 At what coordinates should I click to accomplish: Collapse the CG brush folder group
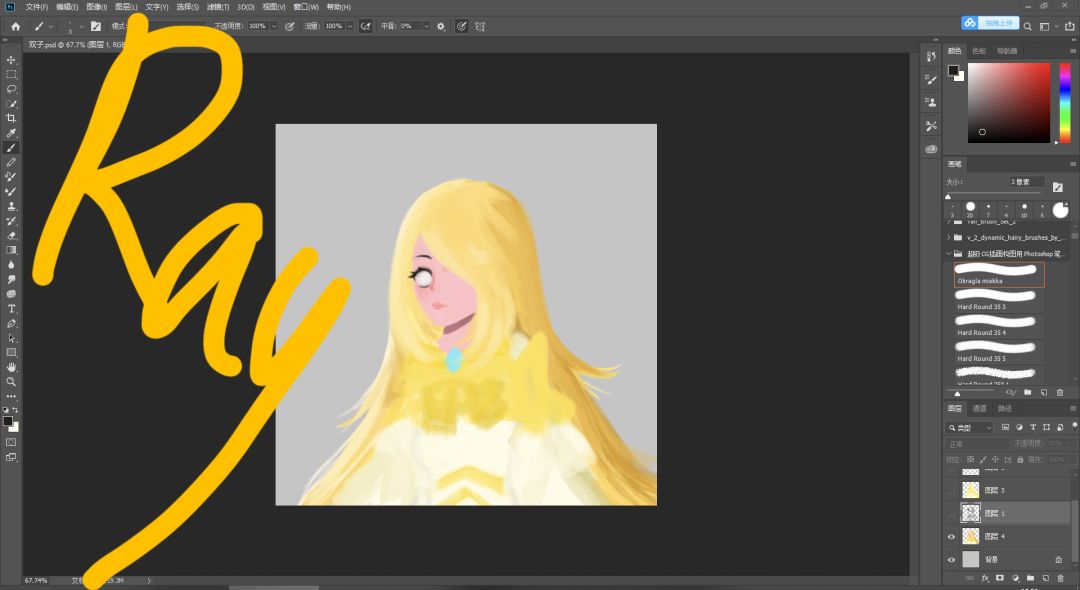tap(948, 253)
